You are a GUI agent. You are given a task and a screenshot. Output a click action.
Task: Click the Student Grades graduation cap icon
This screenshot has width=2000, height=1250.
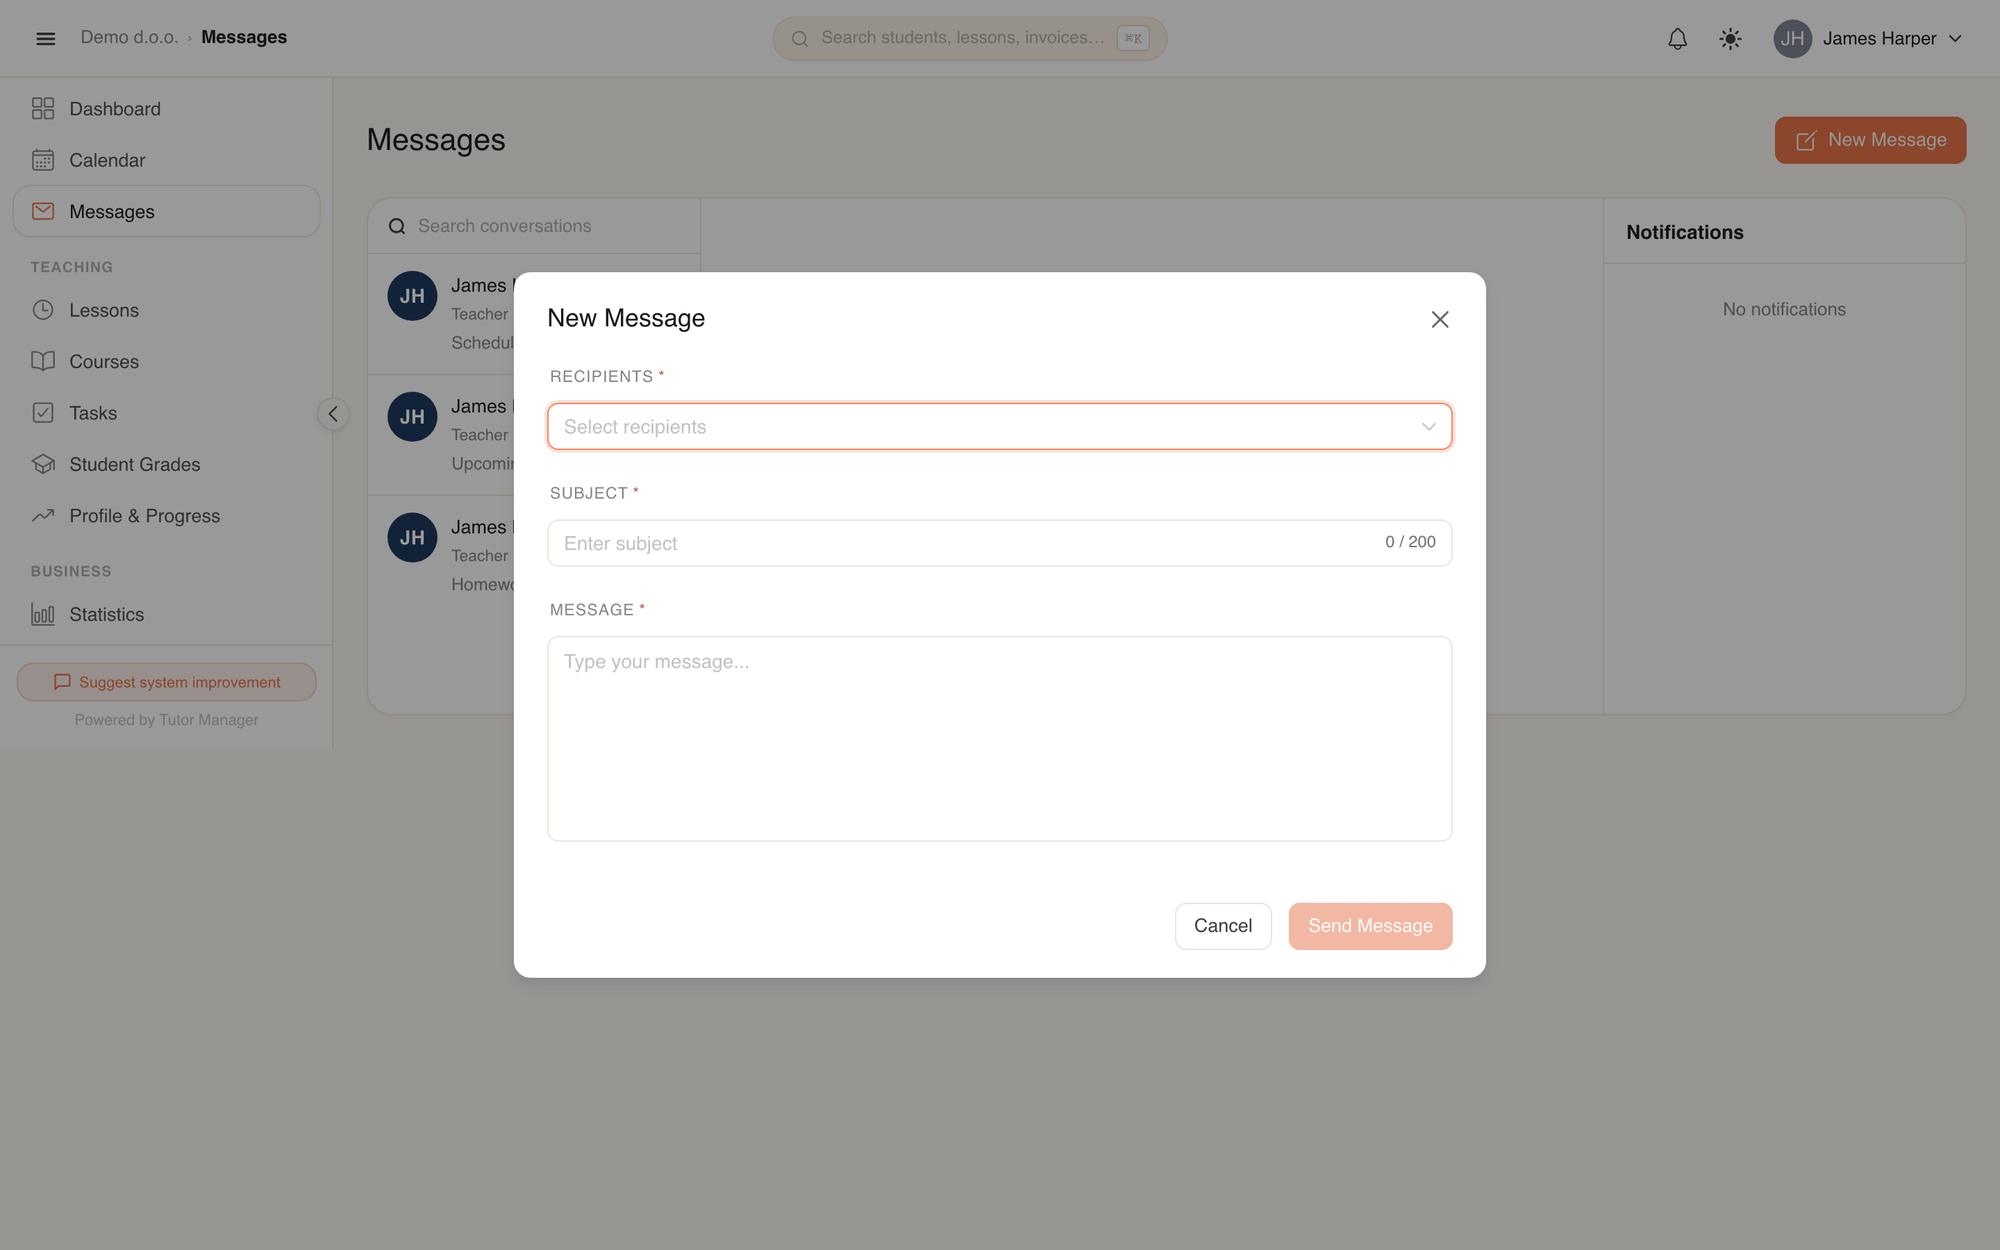43,464
